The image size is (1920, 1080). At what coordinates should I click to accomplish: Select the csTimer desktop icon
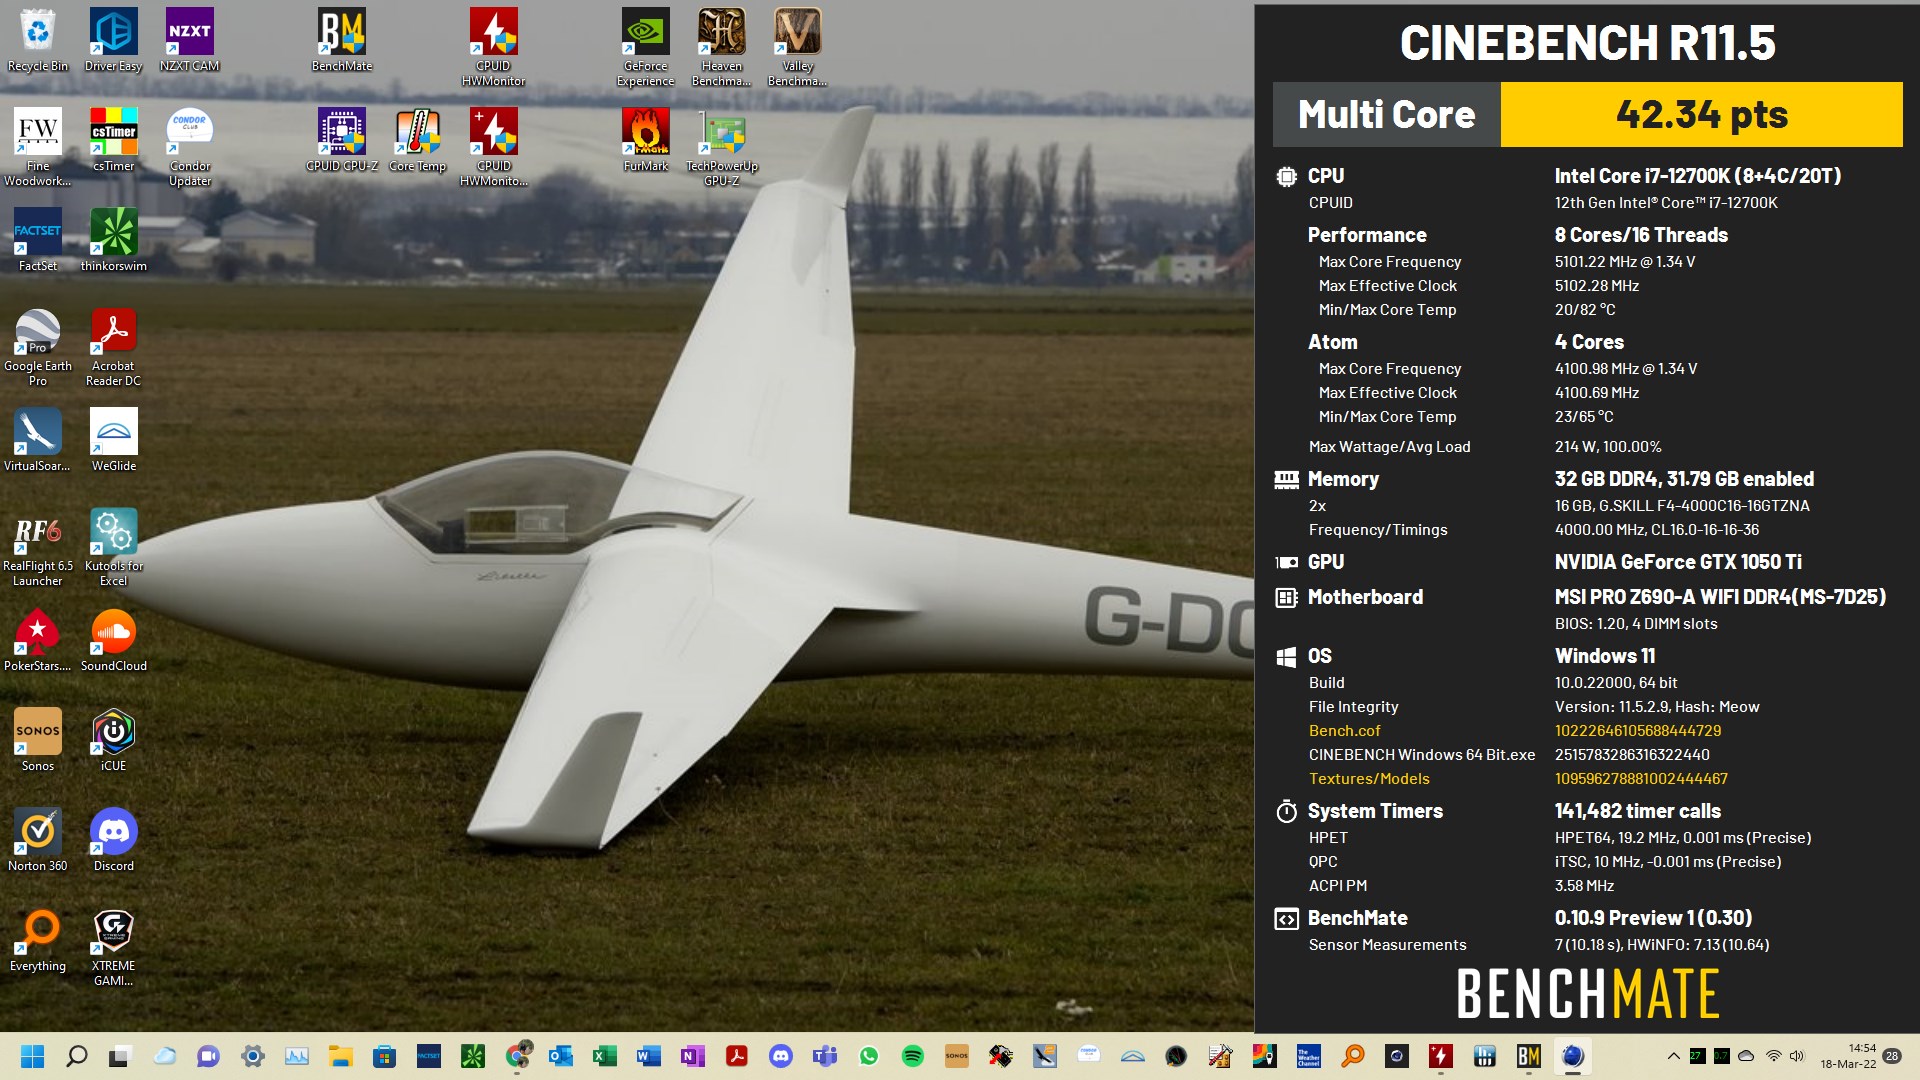[x=114, y=141]
